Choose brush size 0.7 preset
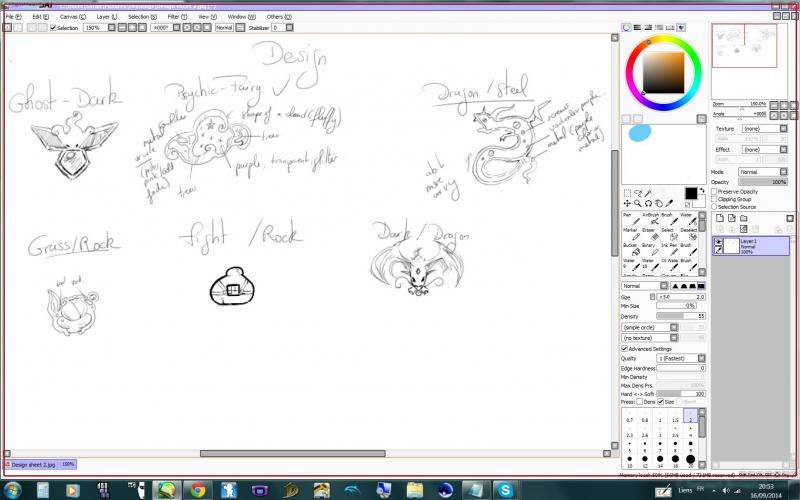Image resolution: width=800 pixels, height=500 pixels. point(630,417)
